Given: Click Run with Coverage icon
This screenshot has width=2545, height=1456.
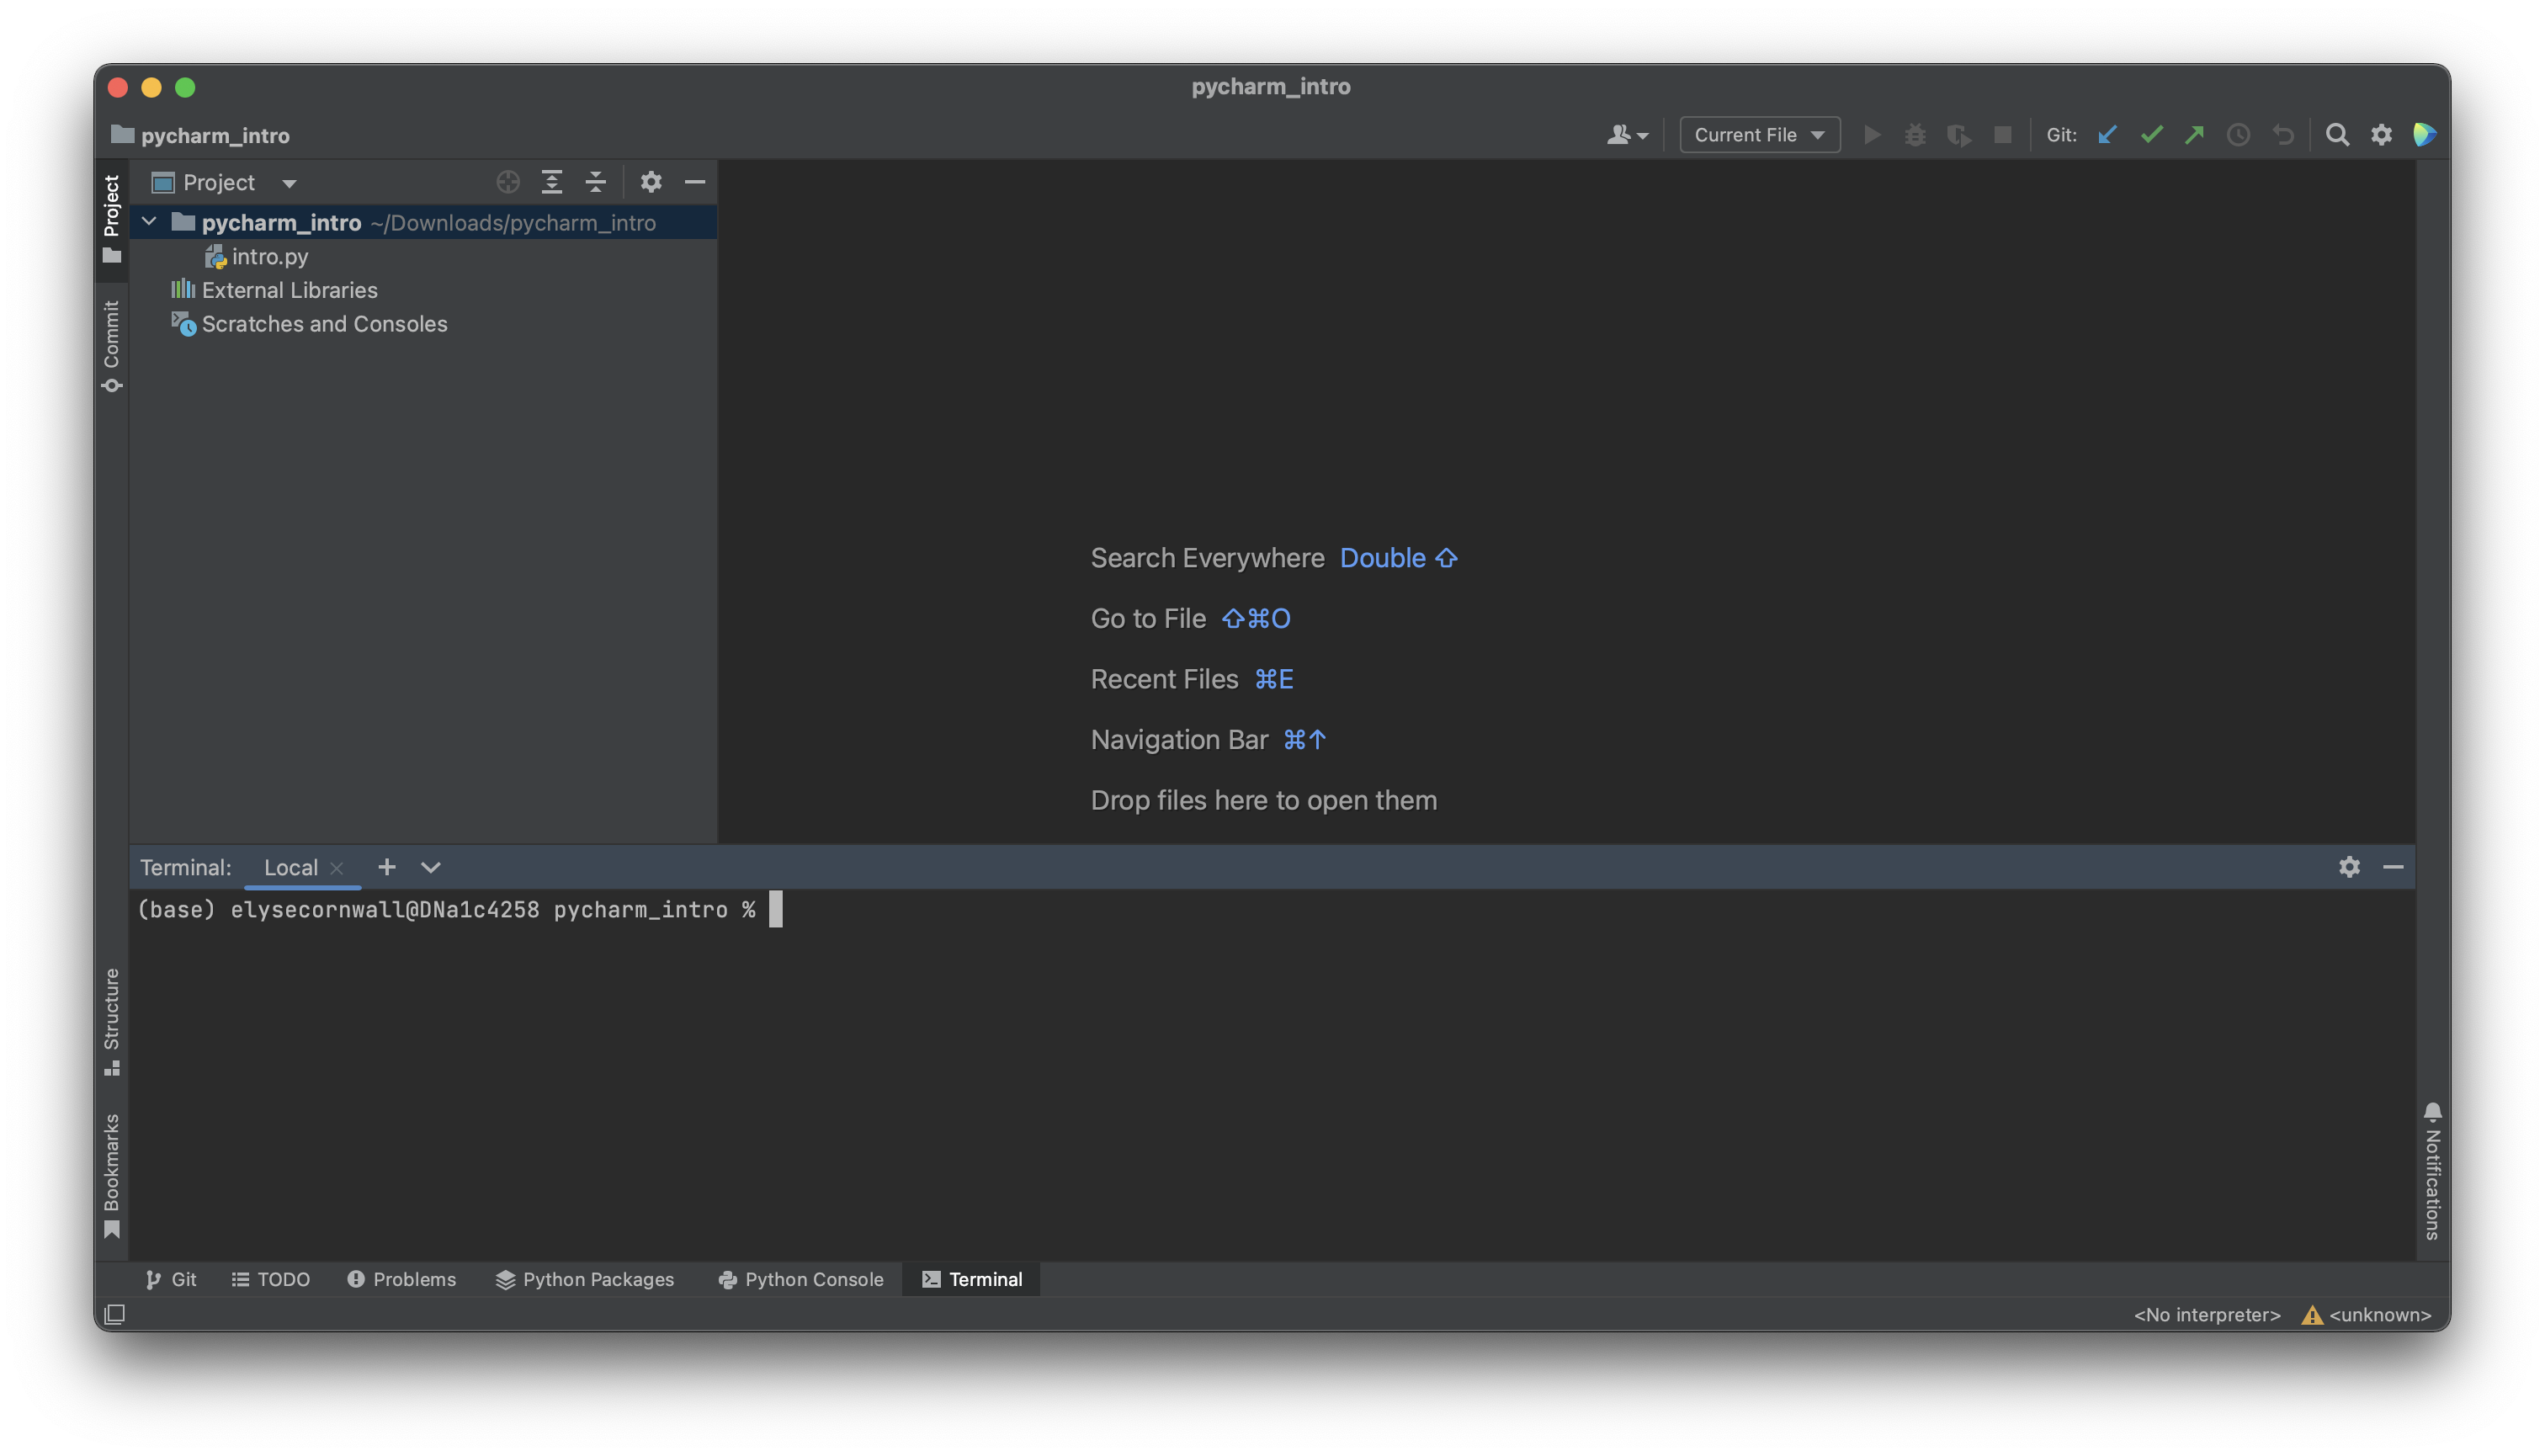Looking at the screenshot, I should click(1959, 134).
